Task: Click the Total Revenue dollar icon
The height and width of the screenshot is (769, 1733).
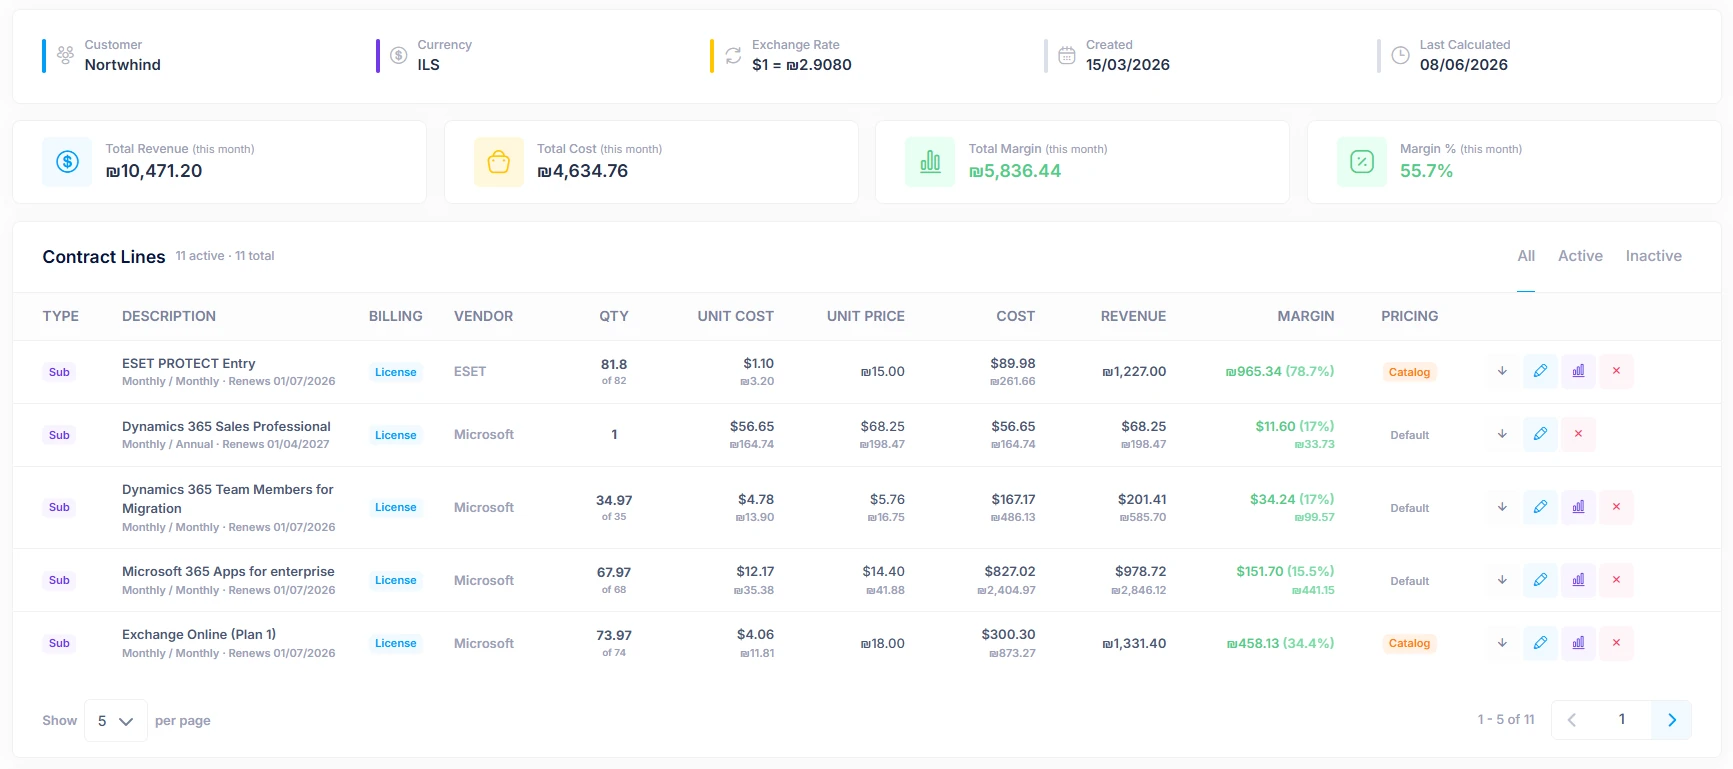Action: 67,162
